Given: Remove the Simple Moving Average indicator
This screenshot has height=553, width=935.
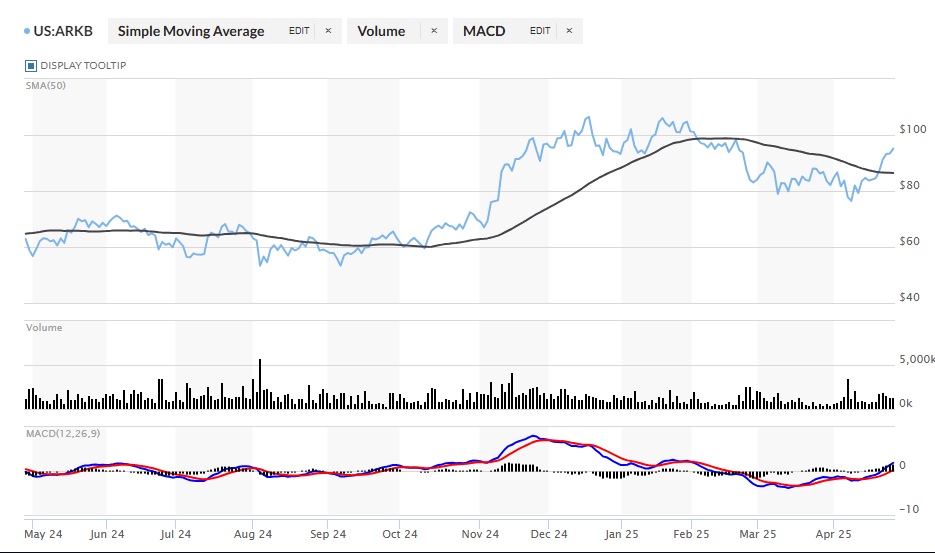Looking at the screenshot, I should [x=327, y=31].
